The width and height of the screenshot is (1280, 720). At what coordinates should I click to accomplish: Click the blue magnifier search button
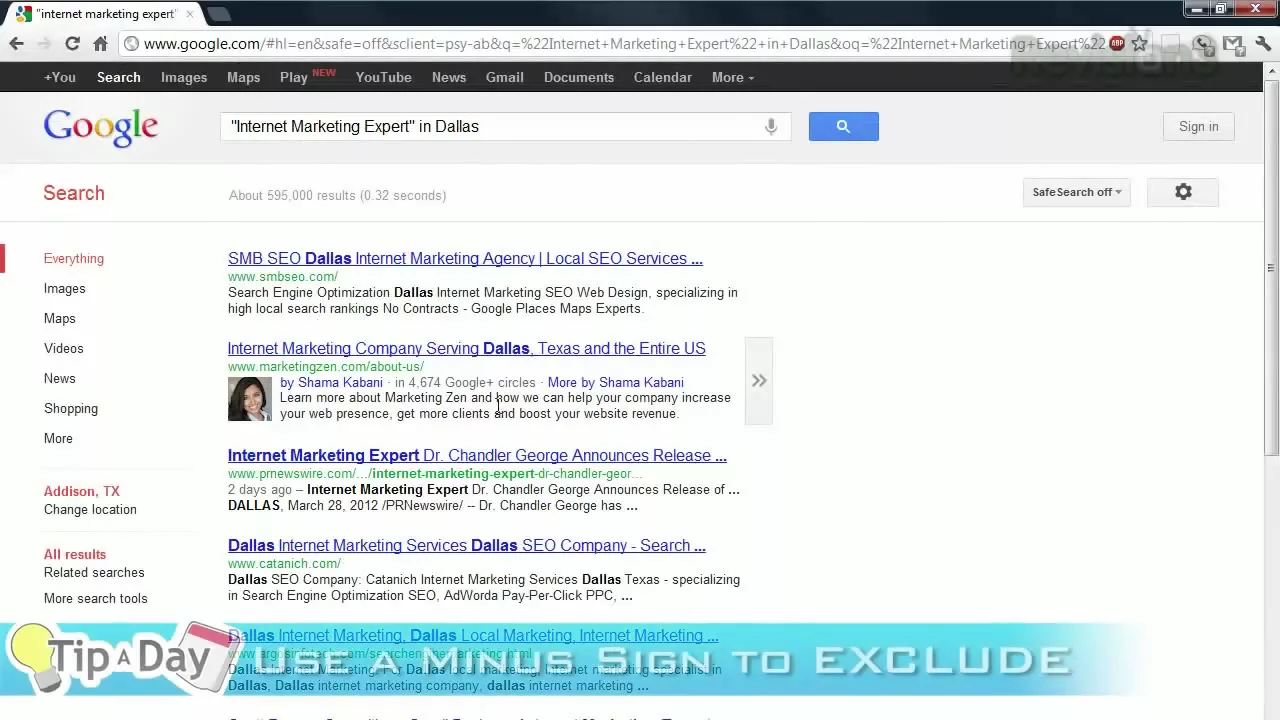click(x=843, y=127)
